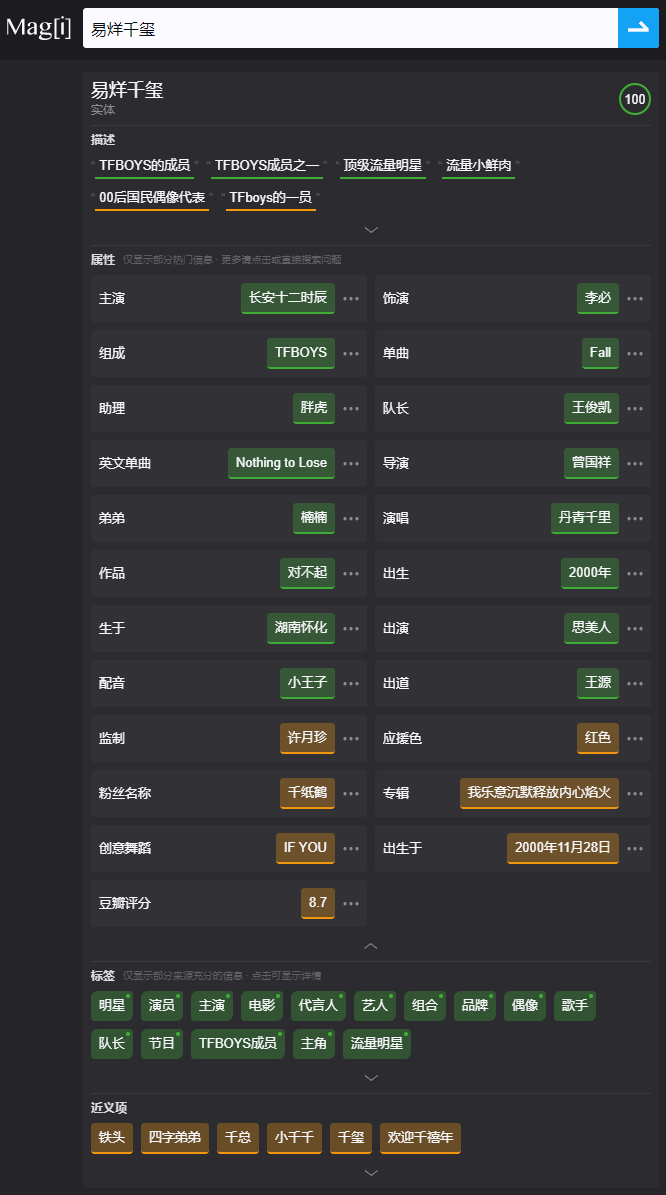Open more options for the 出生于 row
This screenshot has width=666, height=1195.
point(636,848)
